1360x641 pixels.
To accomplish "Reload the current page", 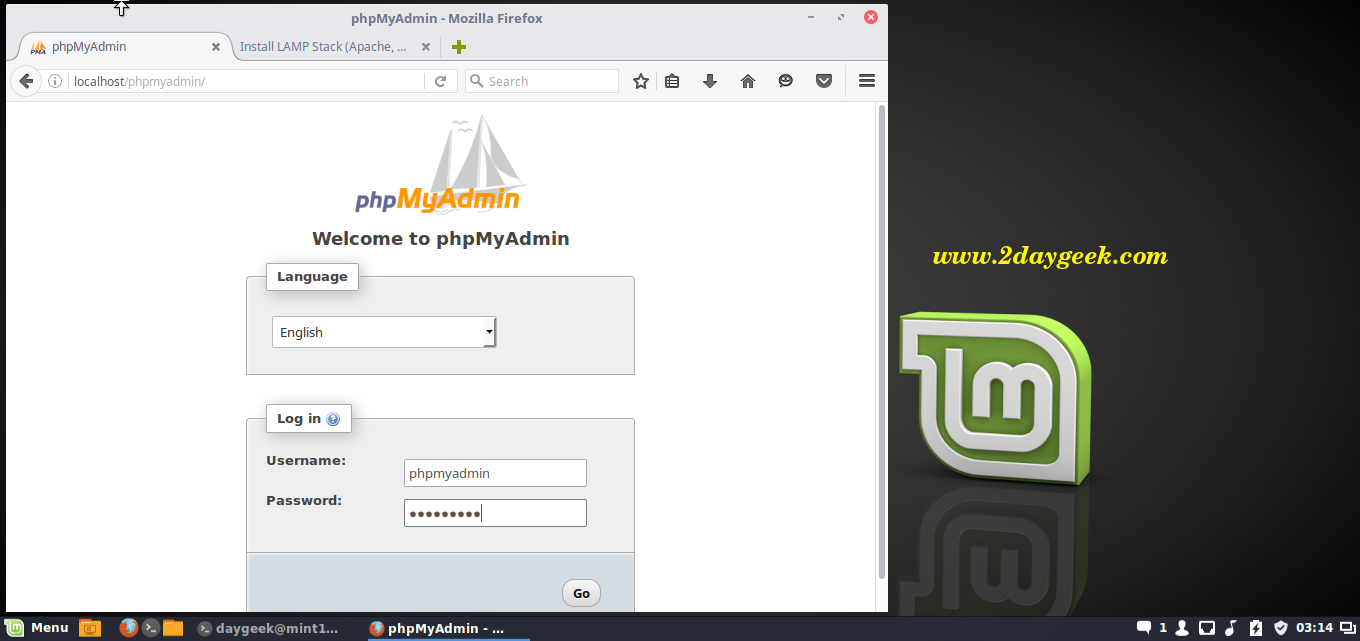I will click(x=440, y=81).
